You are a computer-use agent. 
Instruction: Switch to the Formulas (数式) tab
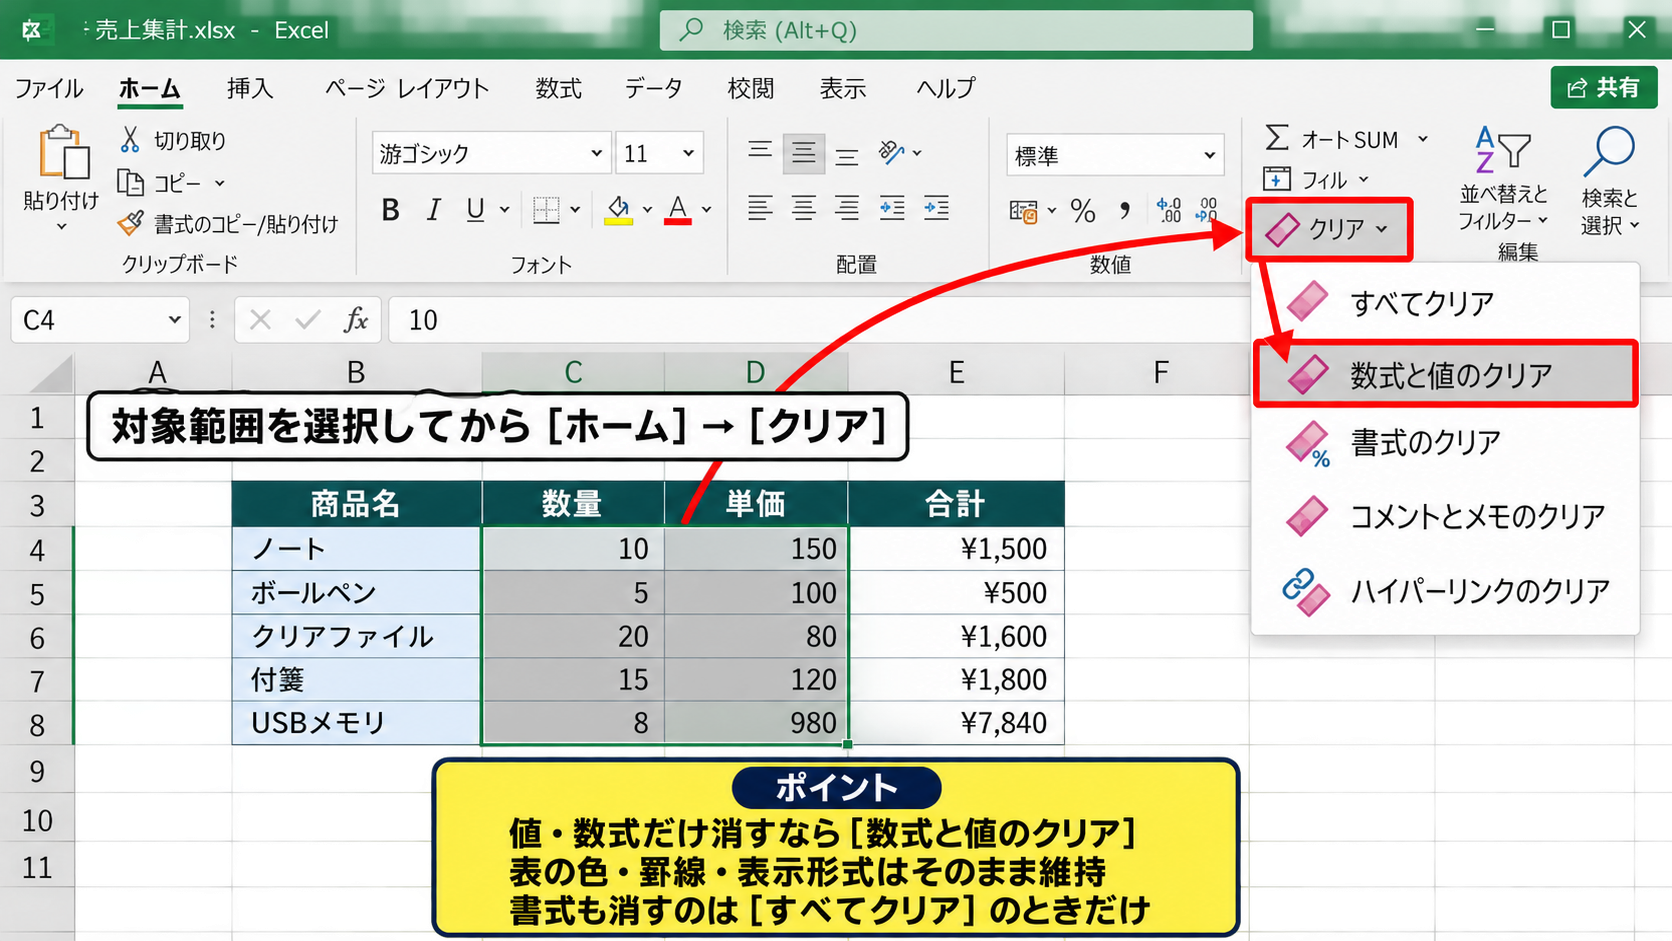point(558,88)
